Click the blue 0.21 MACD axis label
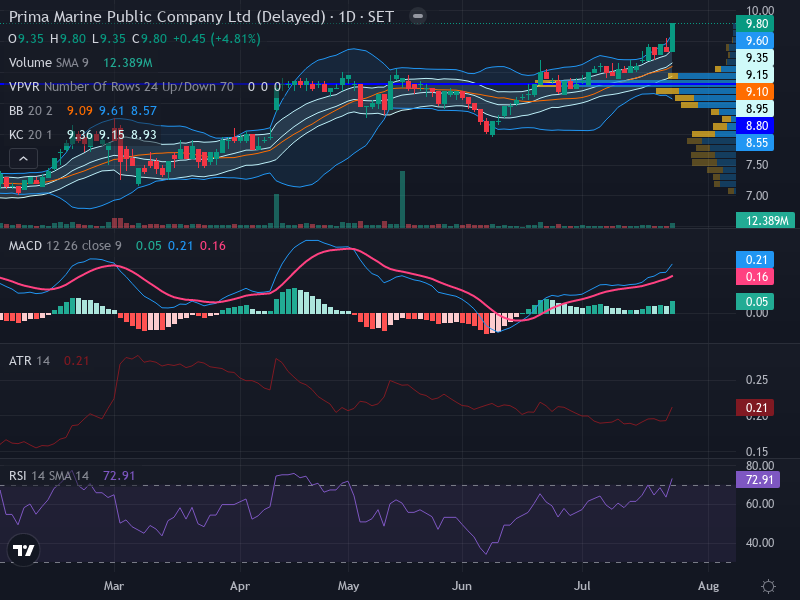 point(755,259)
